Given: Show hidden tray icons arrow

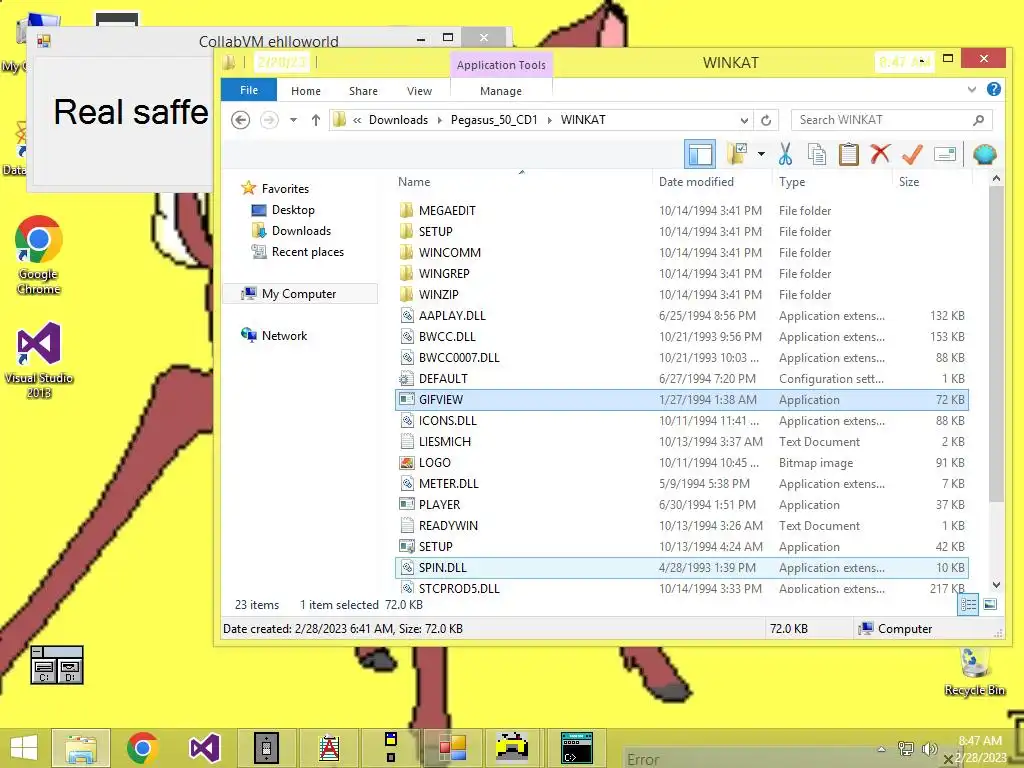Looking at the screenshot, I should click(x=882, y=749).
